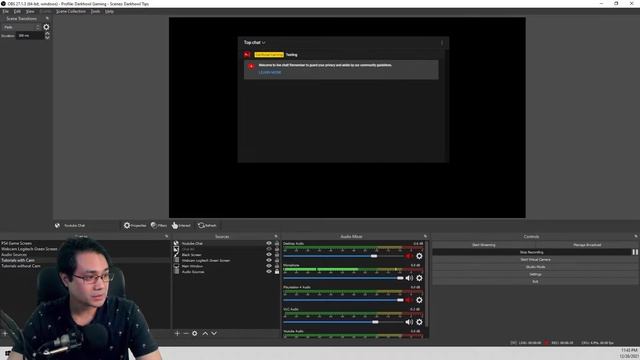Toggle visibility of Black Screen source

tap(269, 255)
